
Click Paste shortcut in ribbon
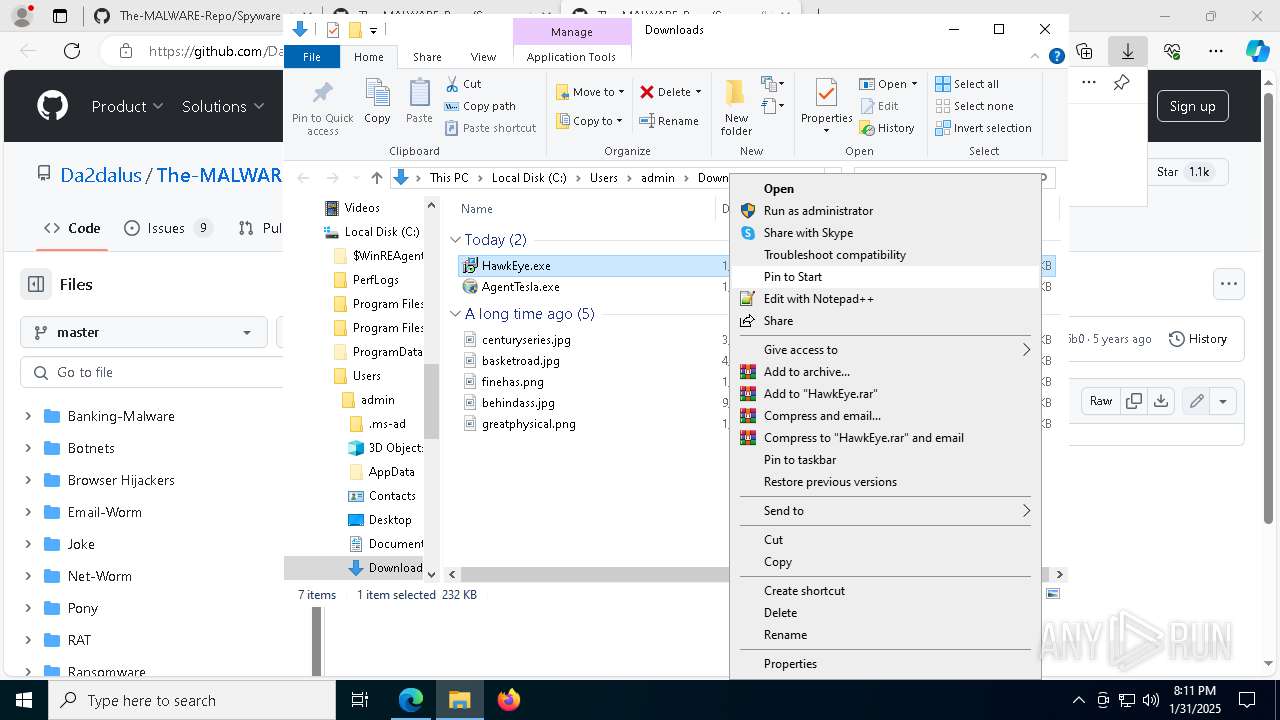(490, 128)
